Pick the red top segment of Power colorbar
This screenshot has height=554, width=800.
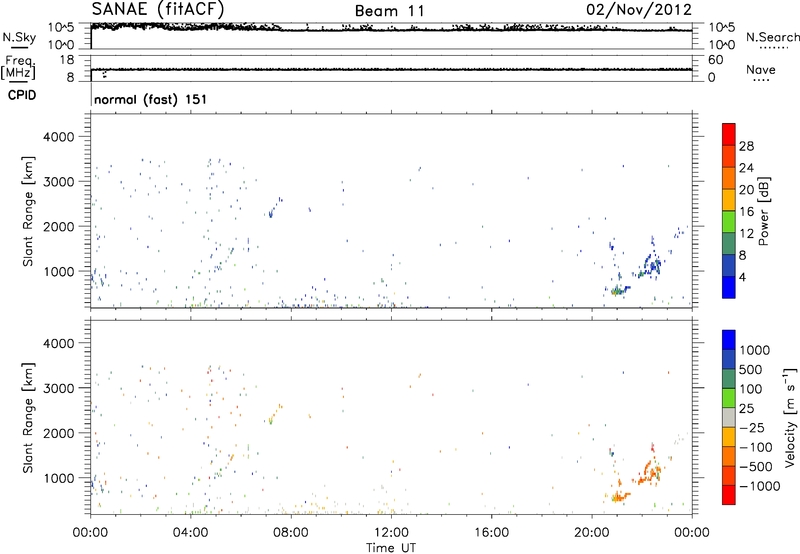[729, 134]
